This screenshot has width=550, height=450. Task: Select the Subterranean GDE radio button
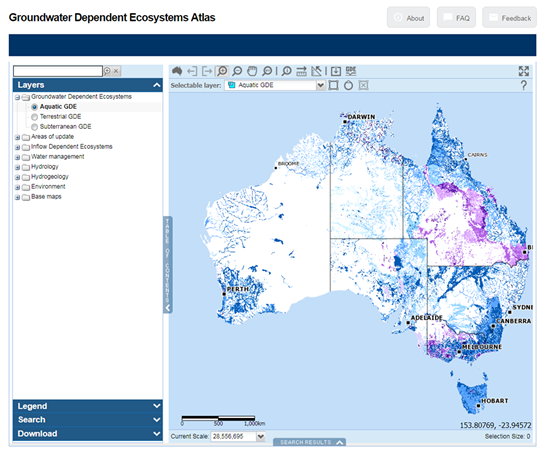[x=34, y=127]
